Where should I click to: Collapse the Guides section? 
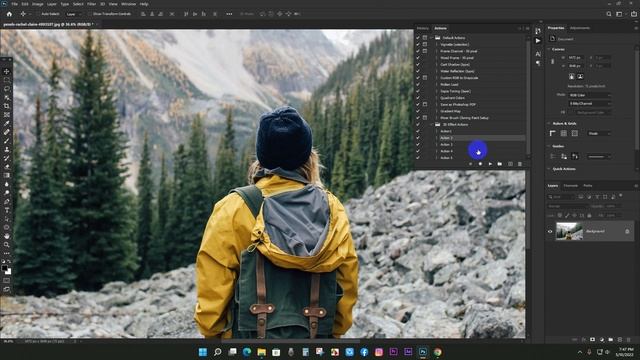pos(549,146)
